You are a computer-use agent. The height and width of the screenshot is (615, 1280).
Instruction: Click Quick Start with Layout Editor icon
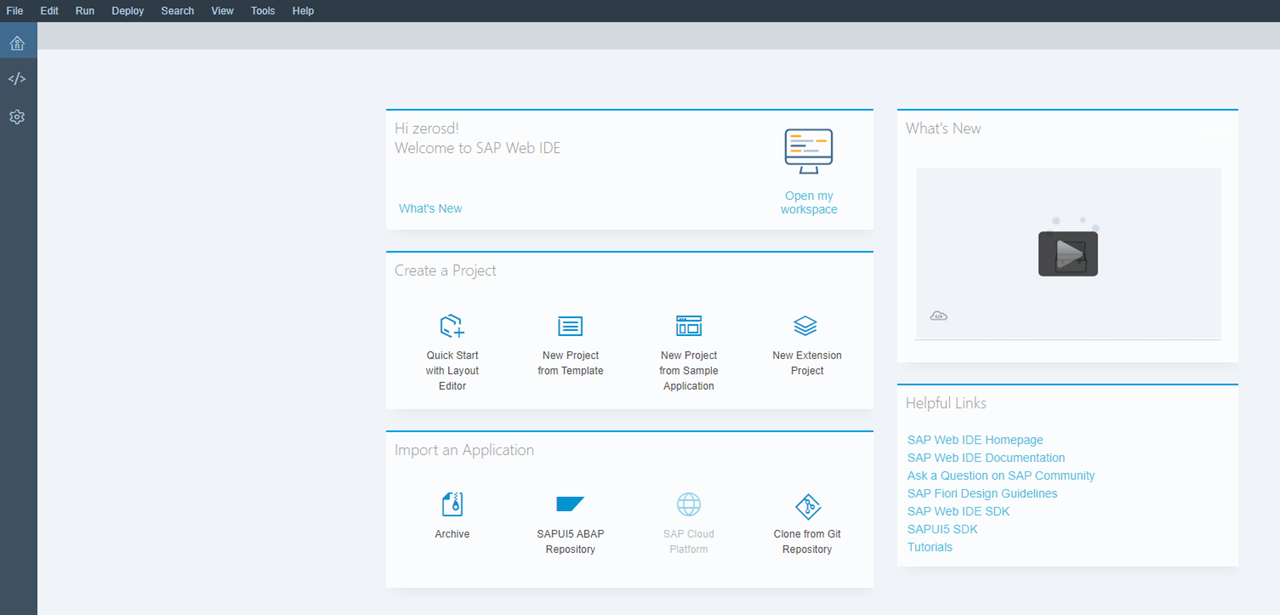(452, 325)
